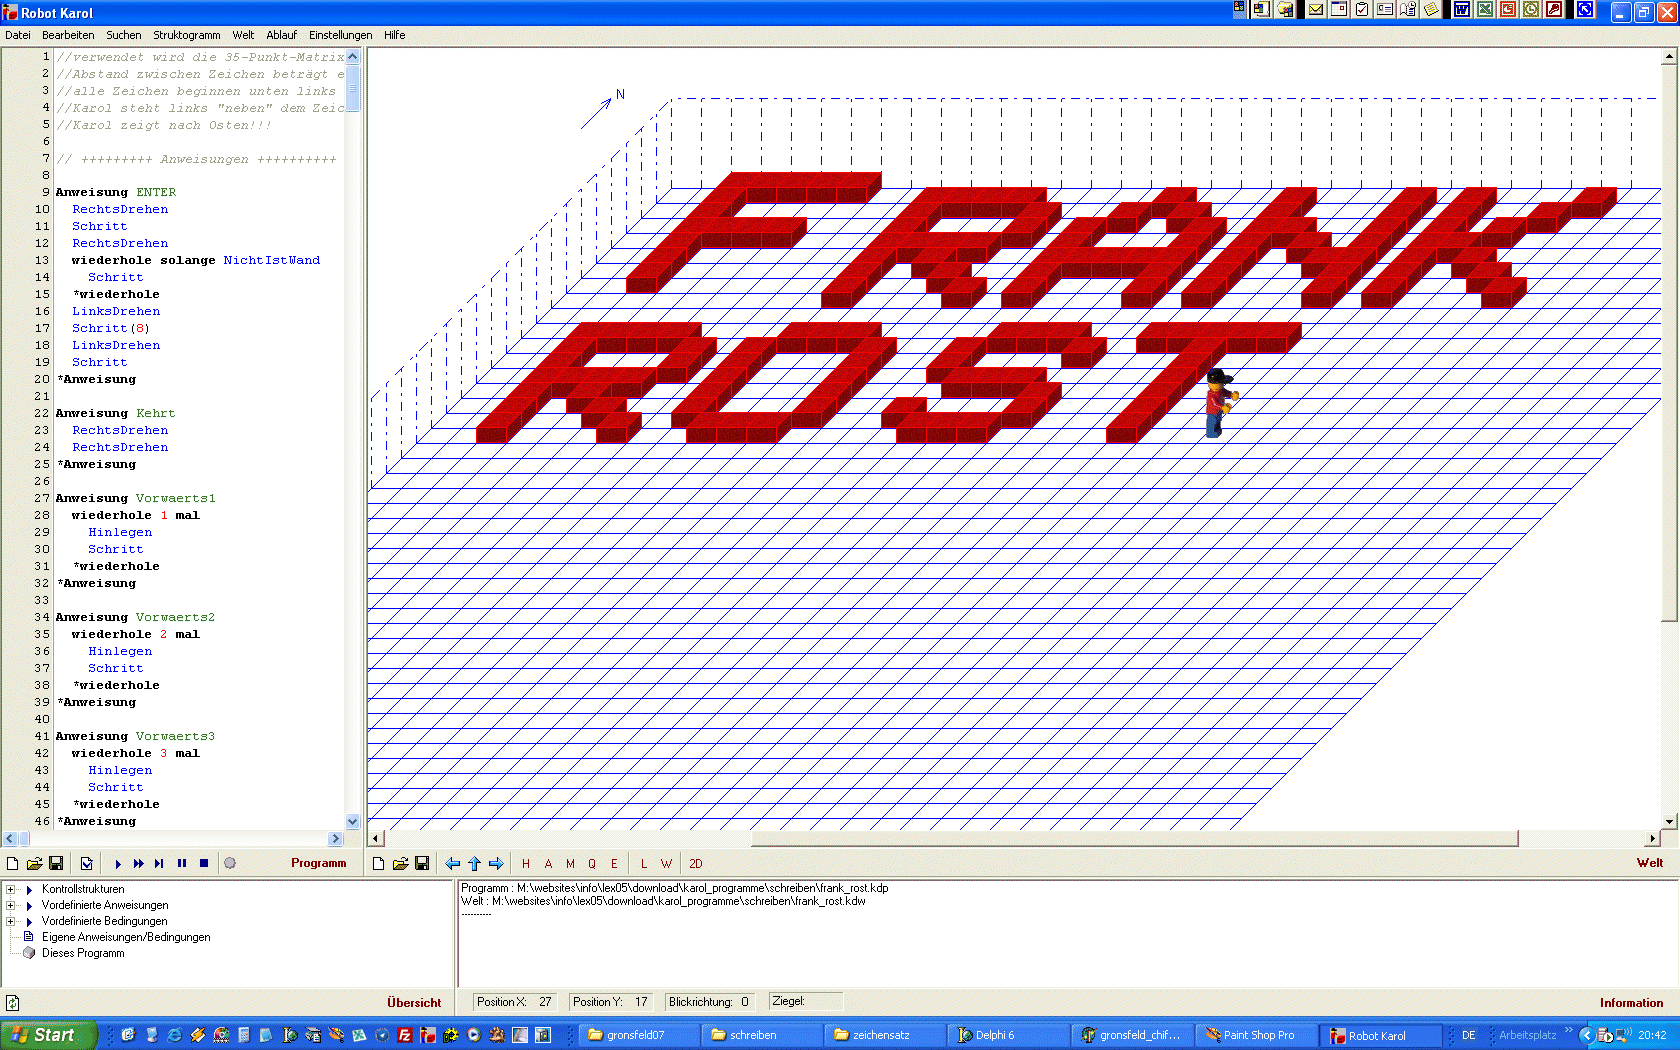Click the H (Hinlegen) brick button

pos(526,863)
